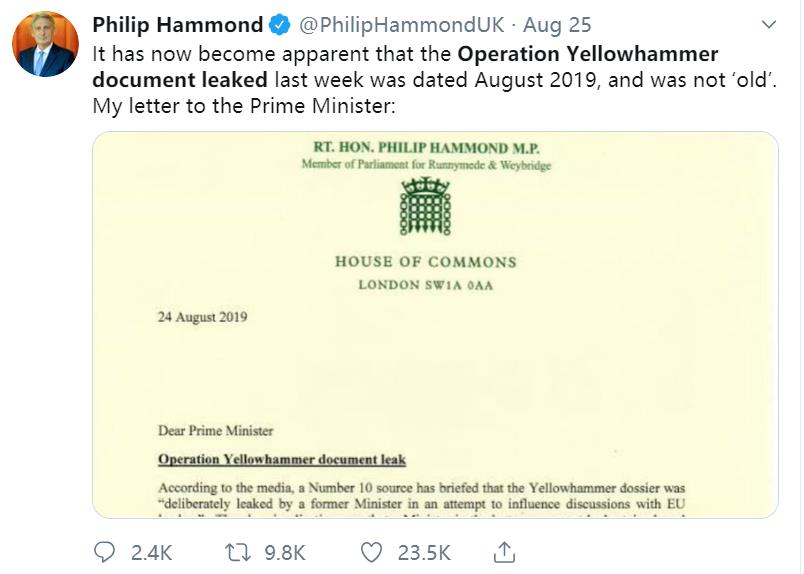Open the Philip Hammond display name

coord(178,26)
